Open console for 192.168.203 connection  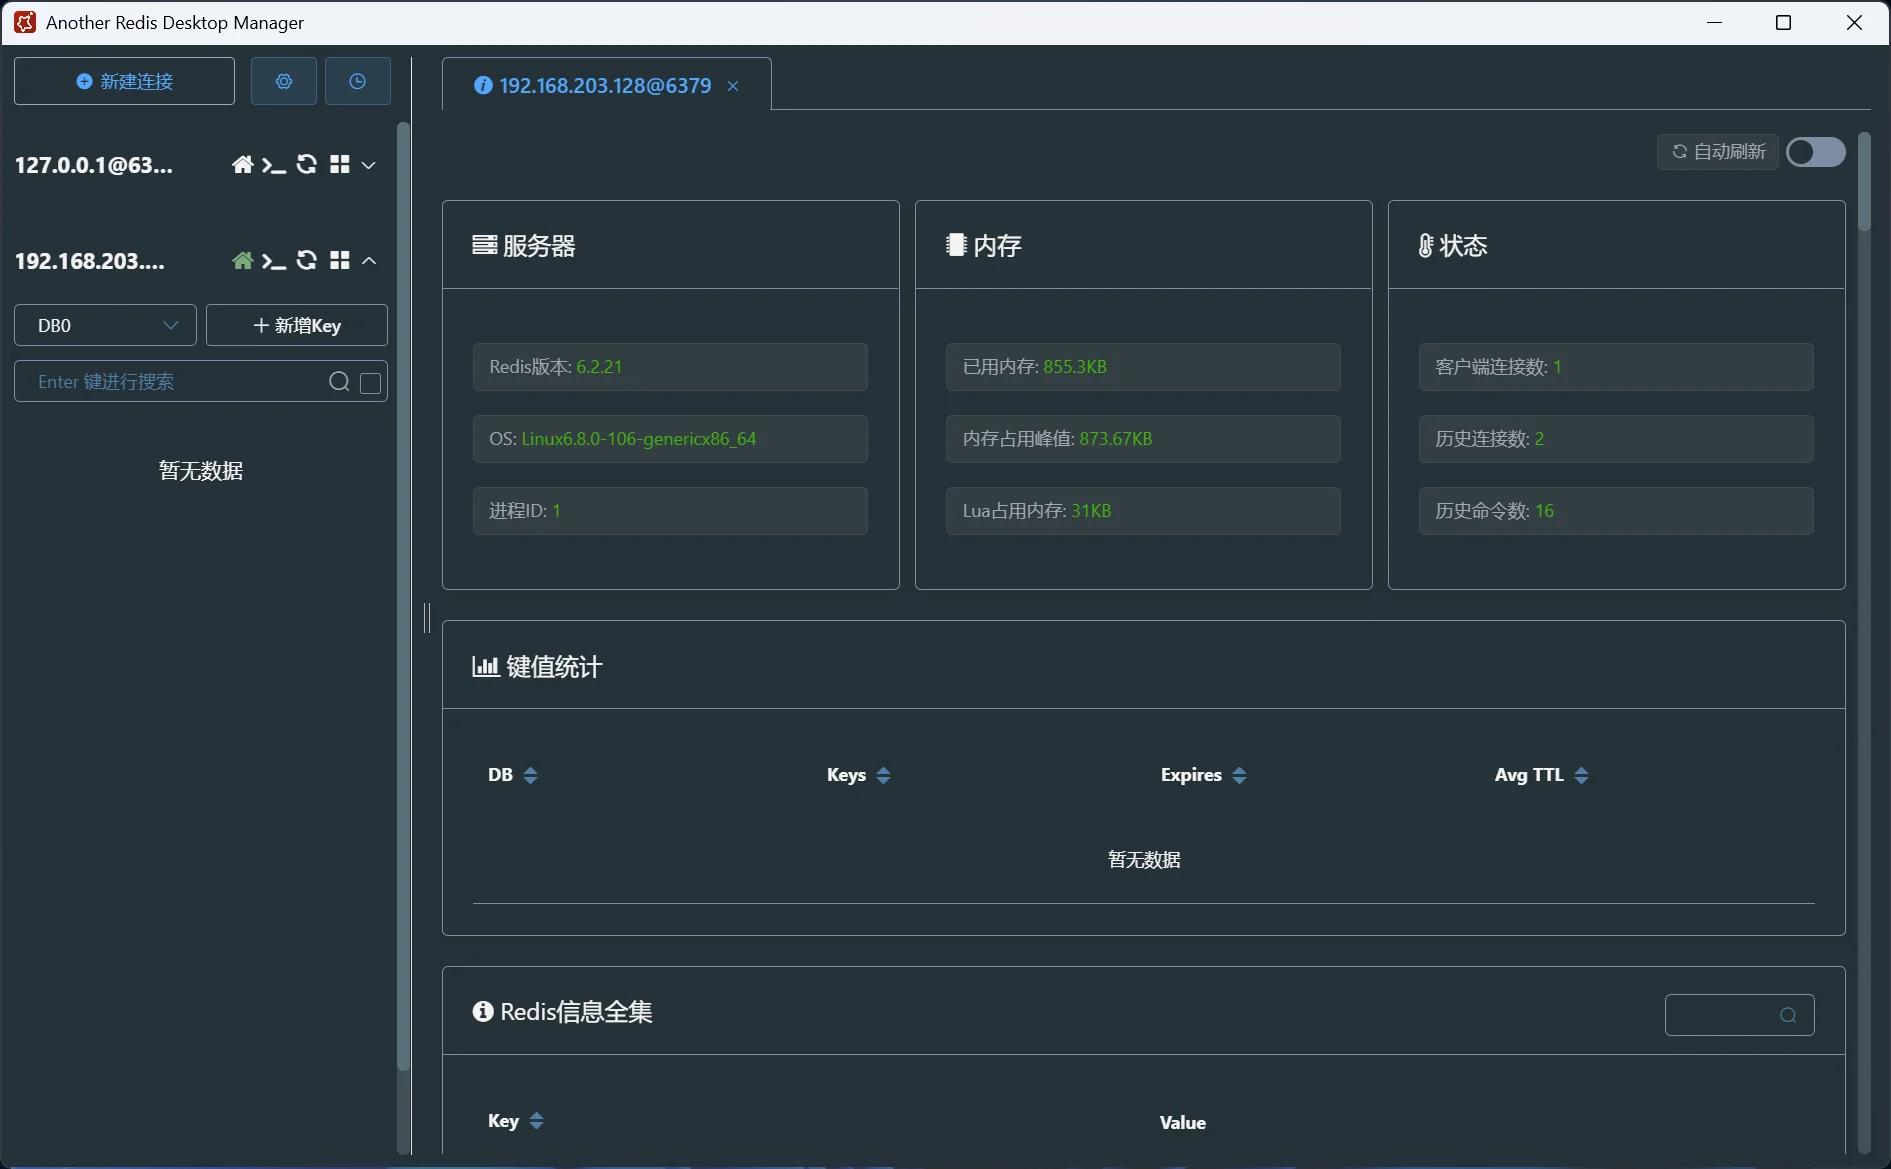point(274,261)
